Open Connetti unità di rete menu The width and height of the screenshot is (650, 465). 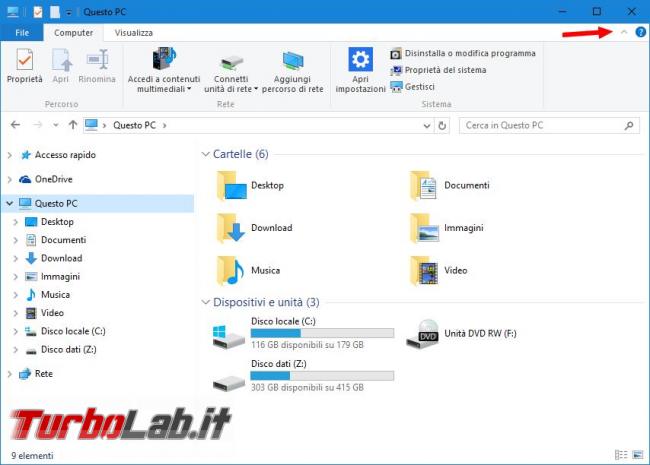(231, 75)
